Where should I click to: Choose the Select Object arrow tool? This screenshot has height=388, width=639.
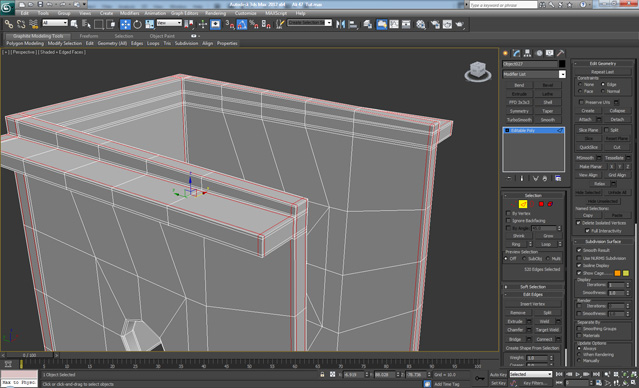[74, 24]
